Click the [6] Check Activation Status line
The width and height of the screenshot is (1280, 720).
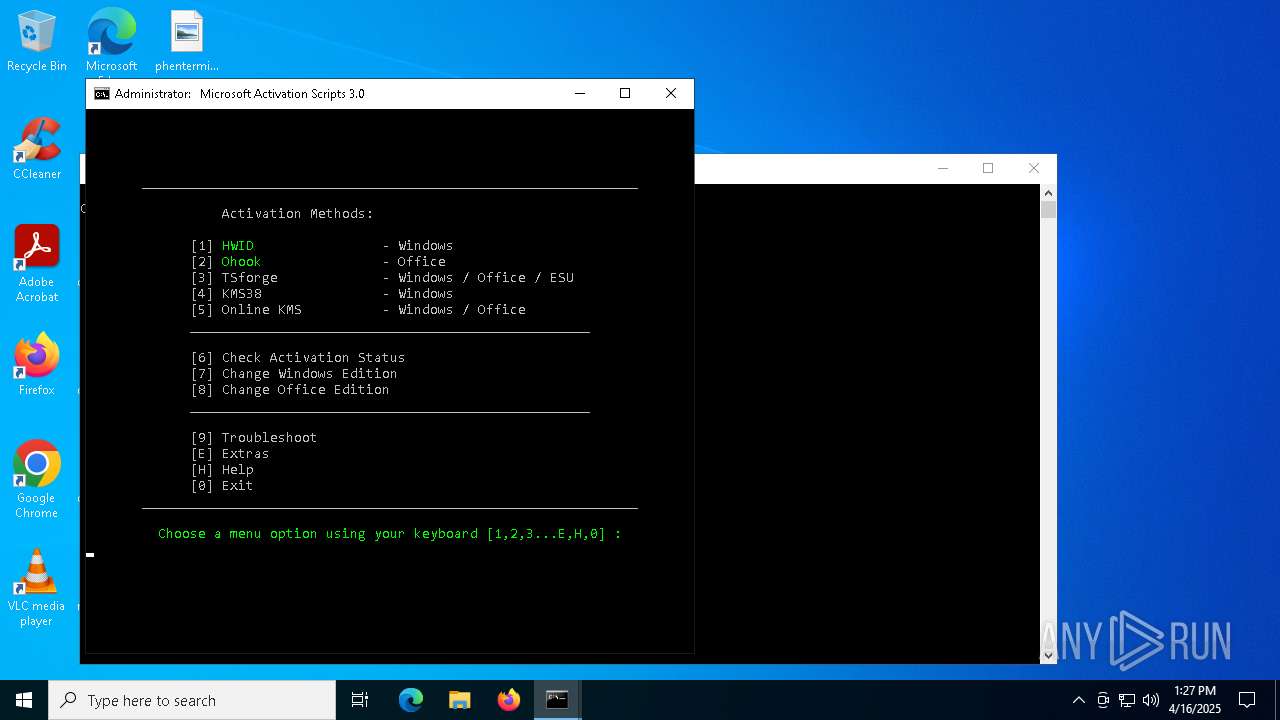click(298, 357)
